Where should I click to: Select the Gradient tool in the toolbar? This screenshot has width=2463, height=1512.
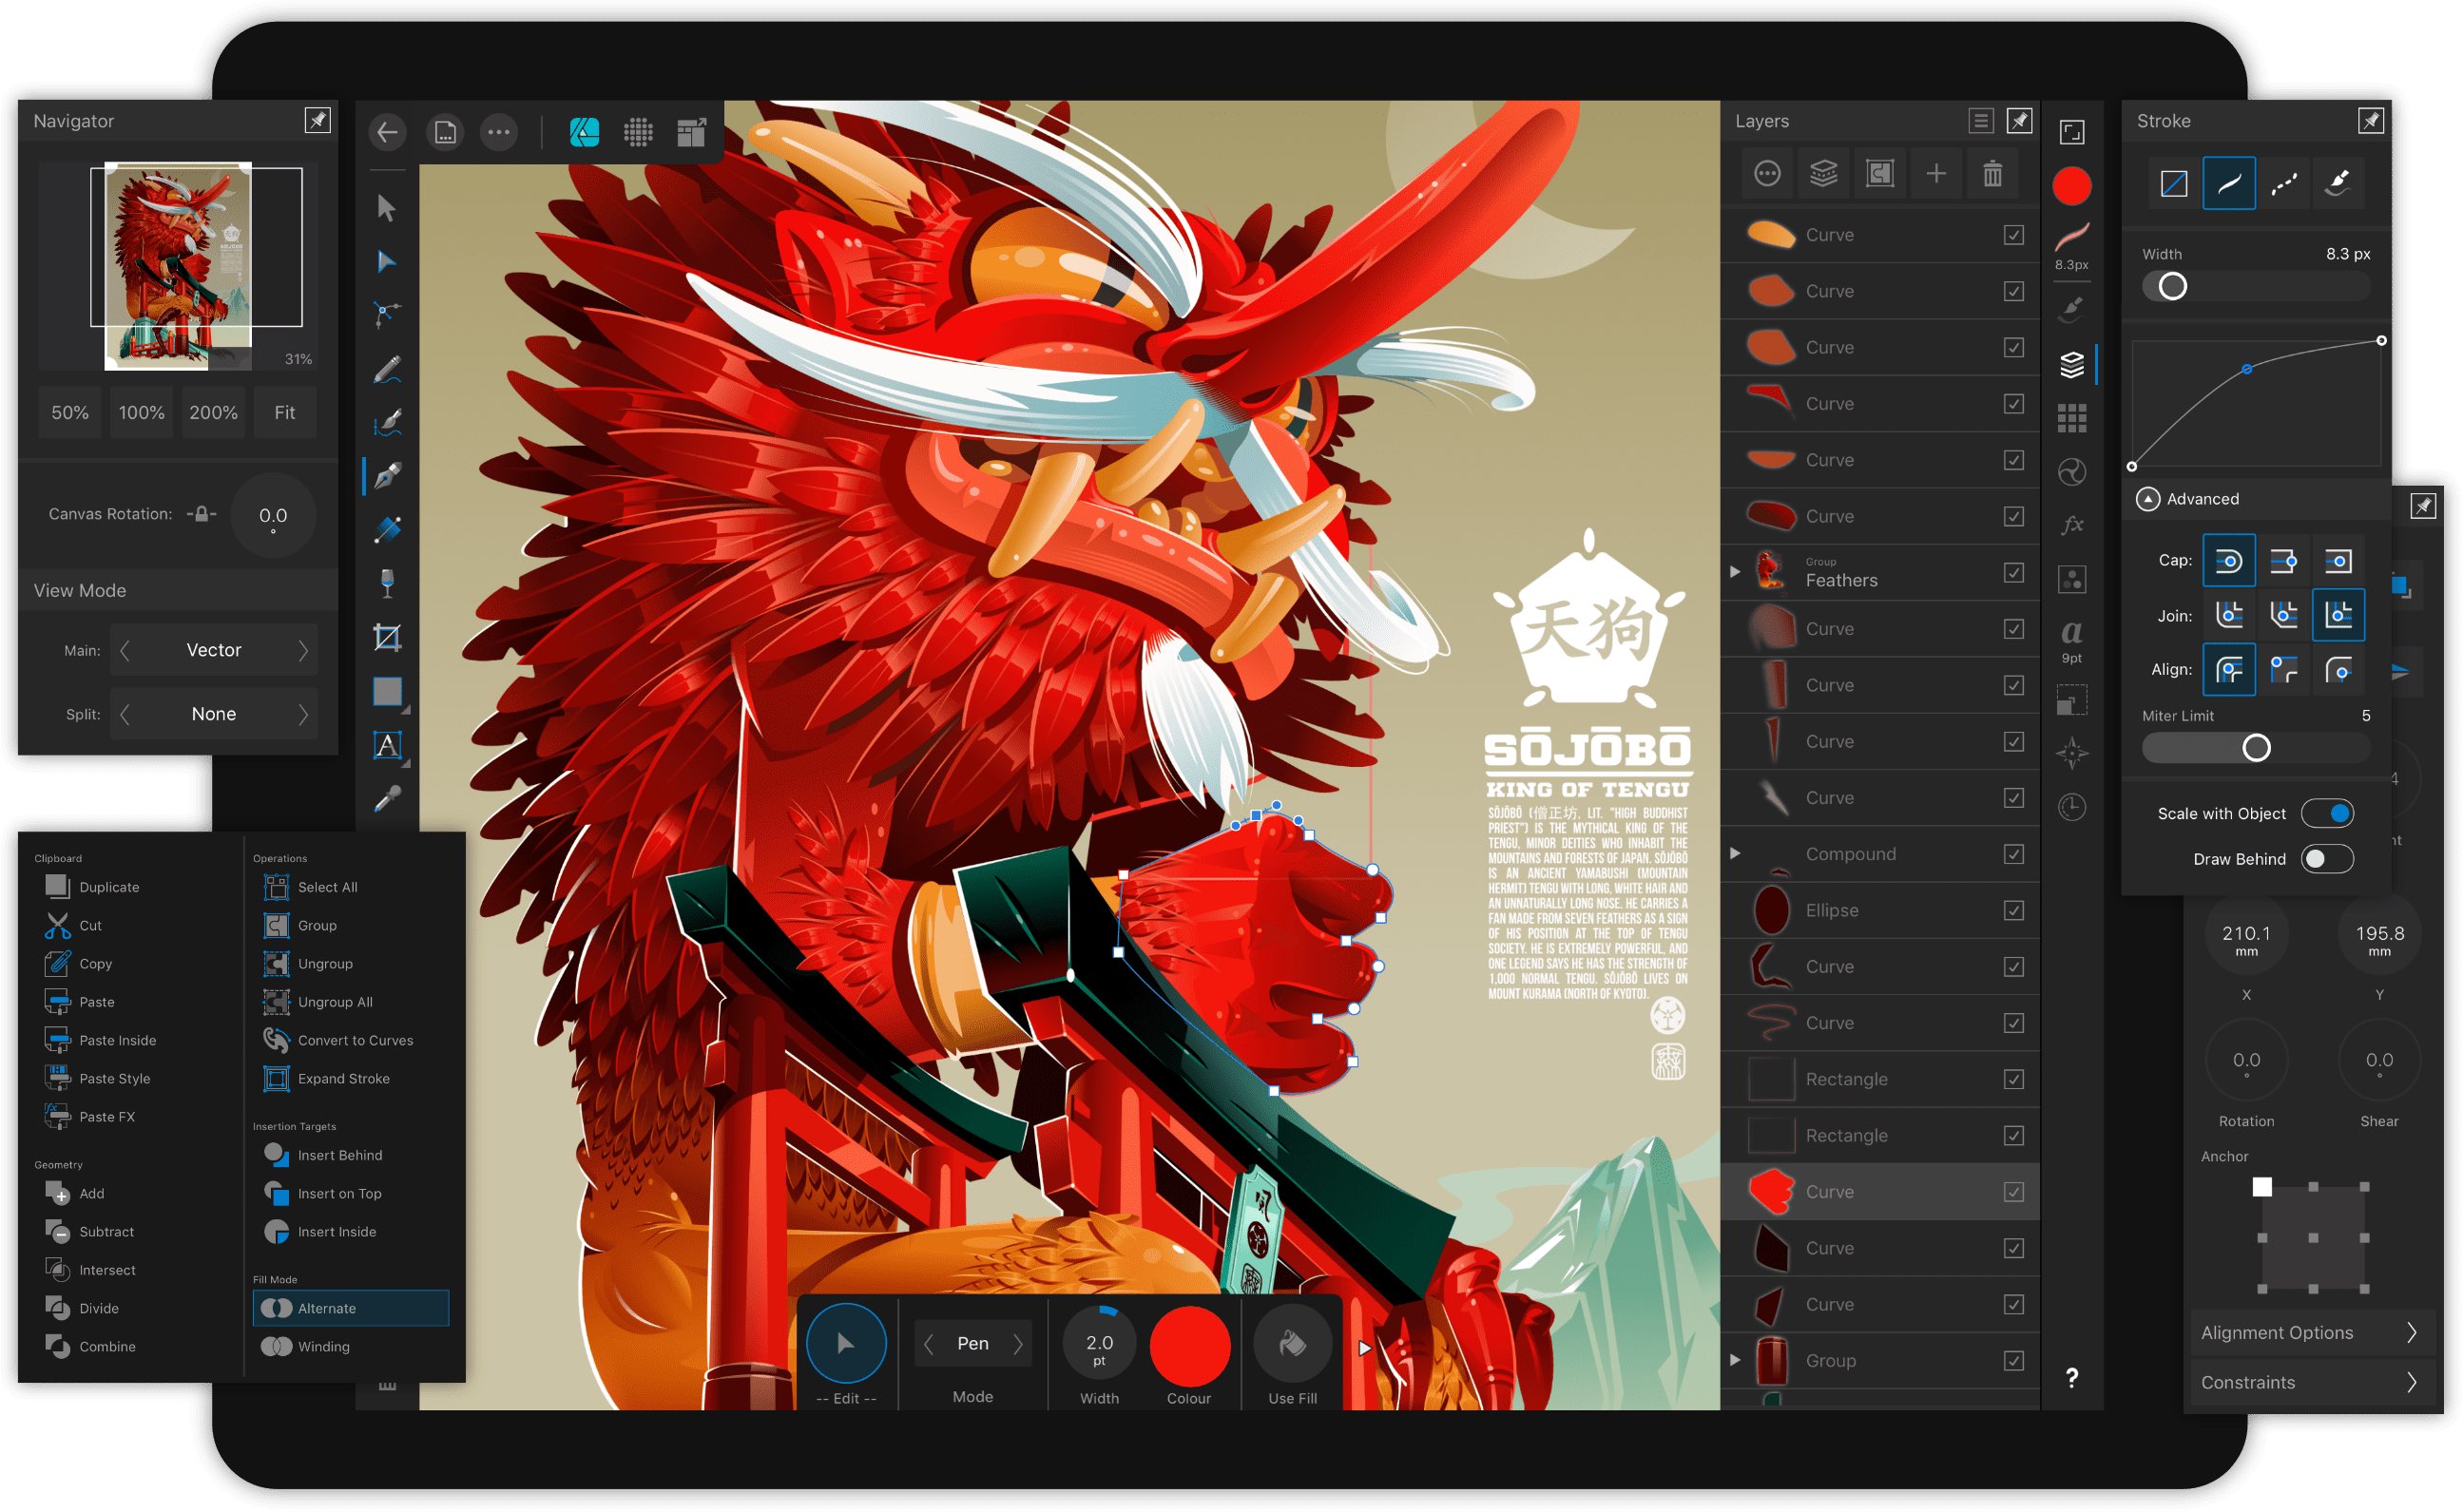[x=387, y=530]
